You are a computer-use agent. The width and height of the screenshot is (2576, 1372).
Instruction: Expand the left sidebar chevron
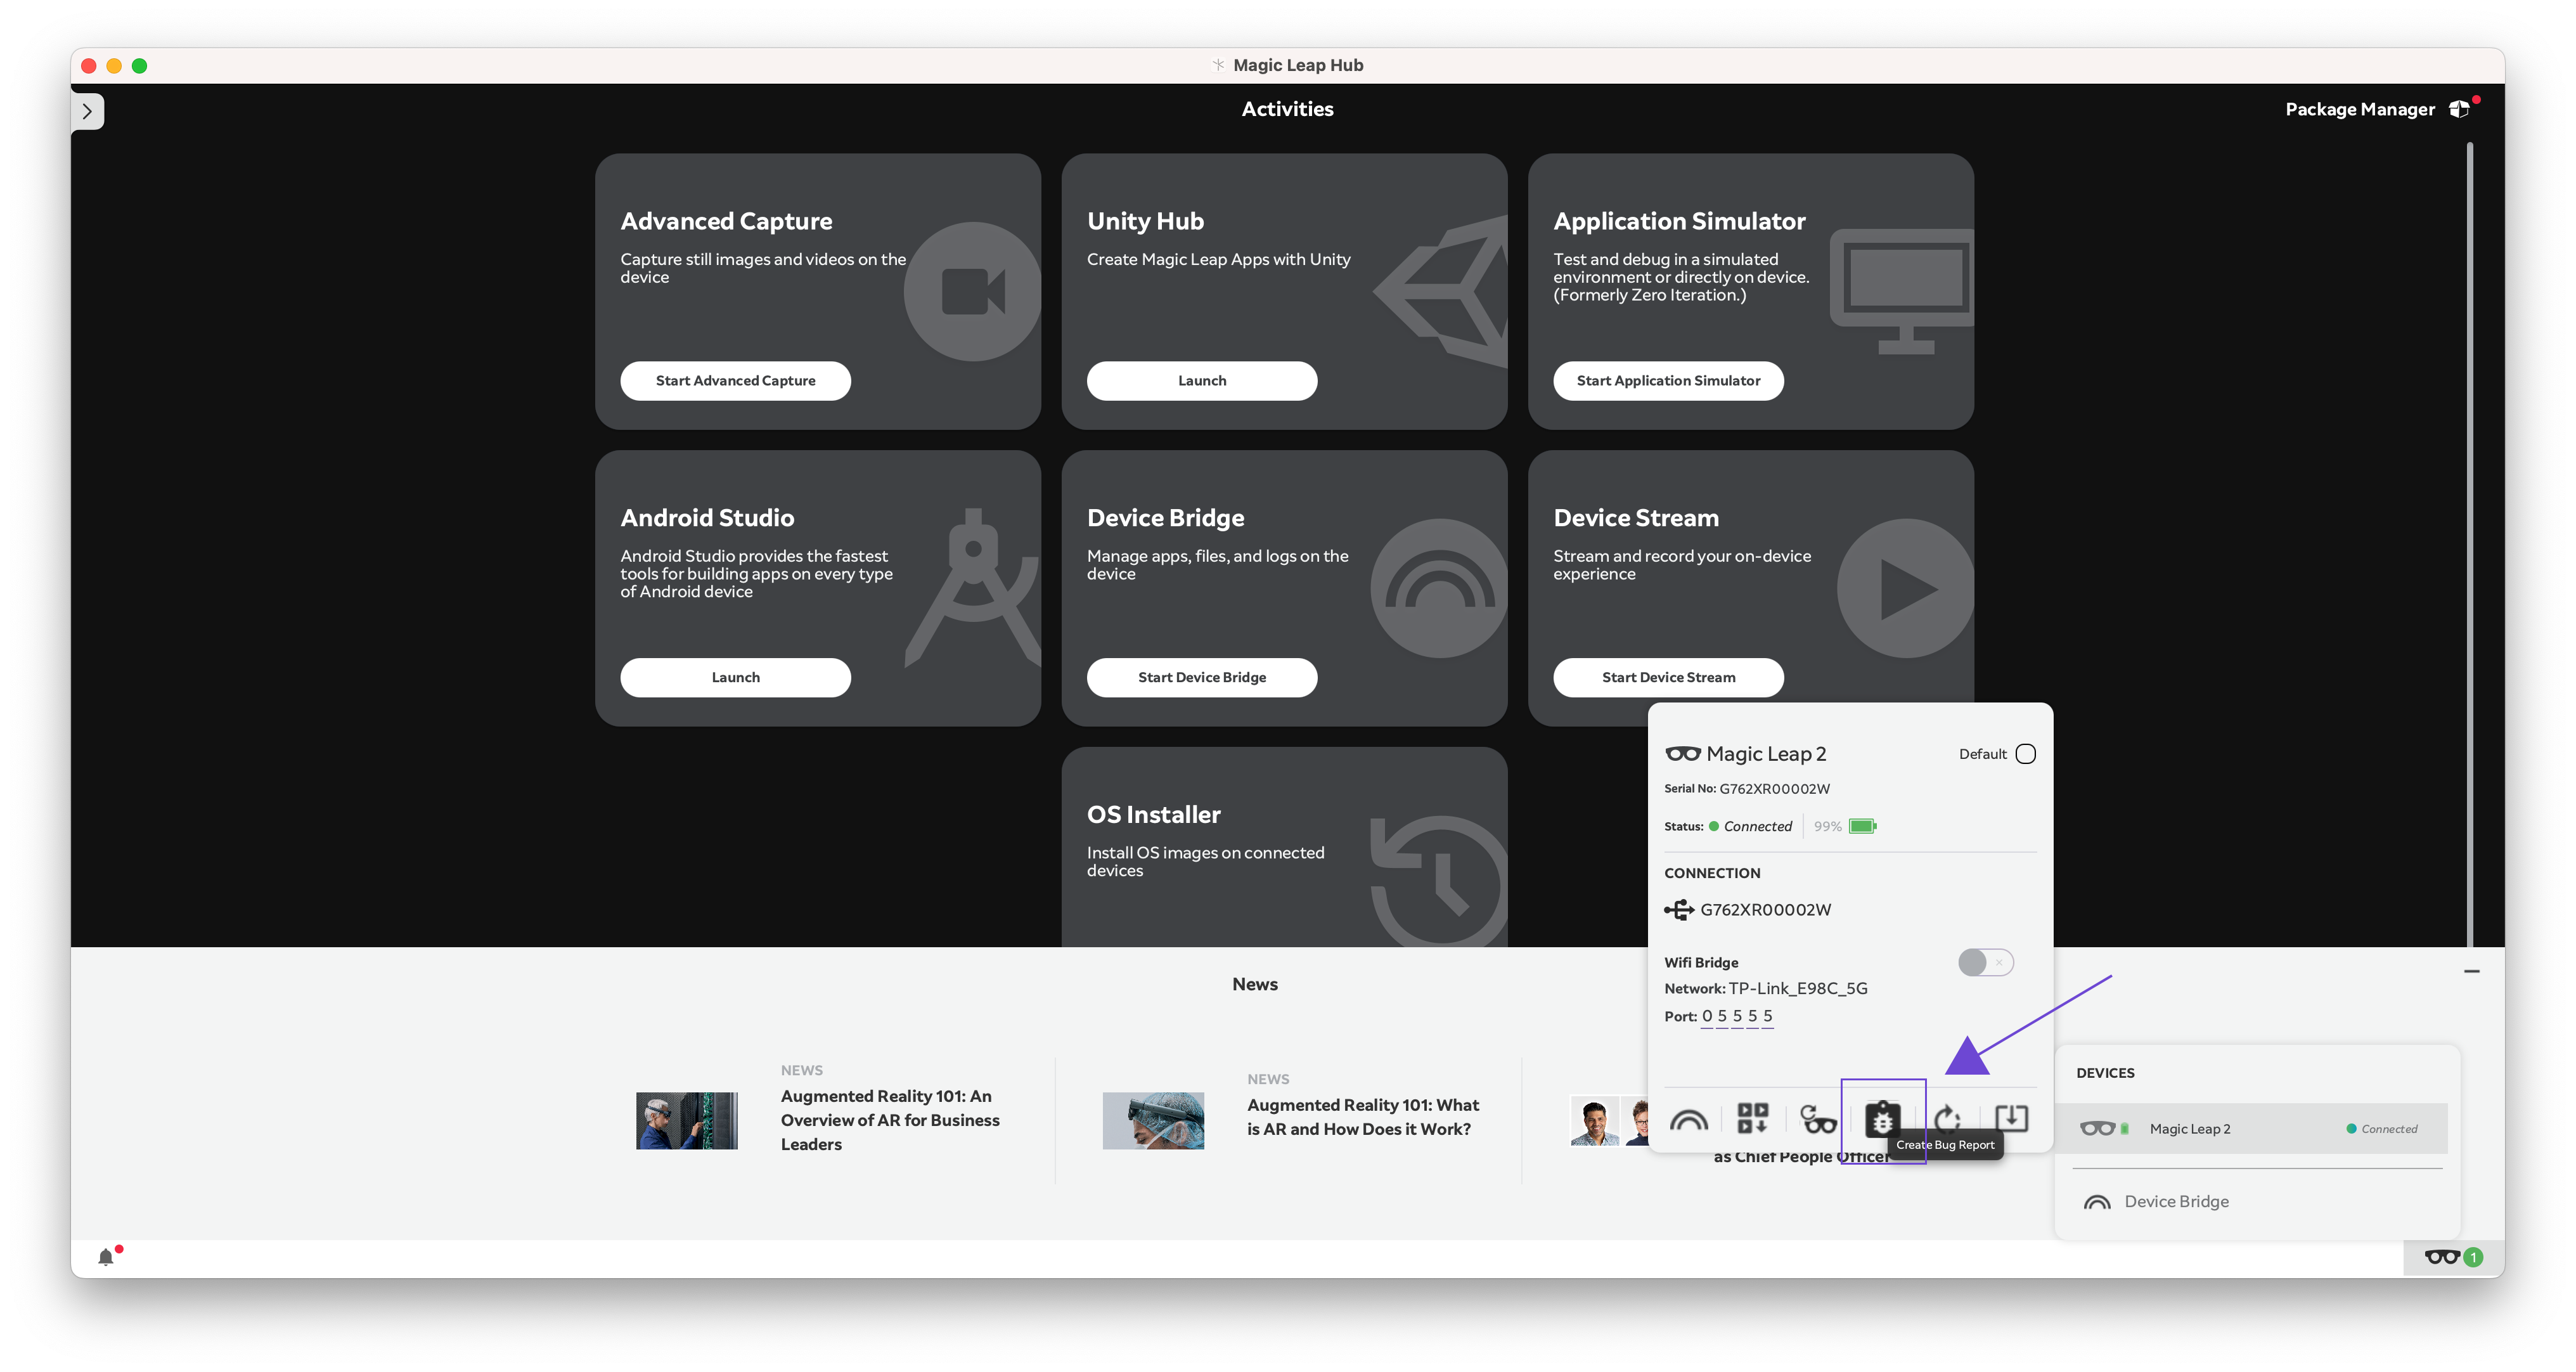(88, 111)
